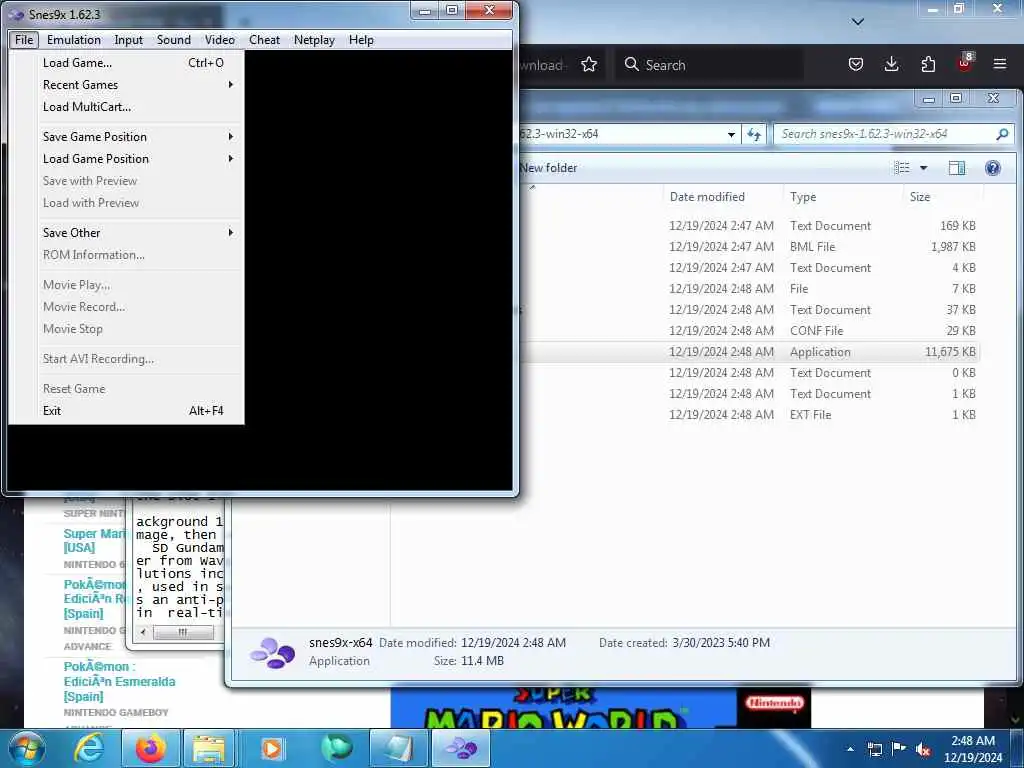Choose Load Game... from File menu
Screen dimensions: 1024x768
click(127, 63)
